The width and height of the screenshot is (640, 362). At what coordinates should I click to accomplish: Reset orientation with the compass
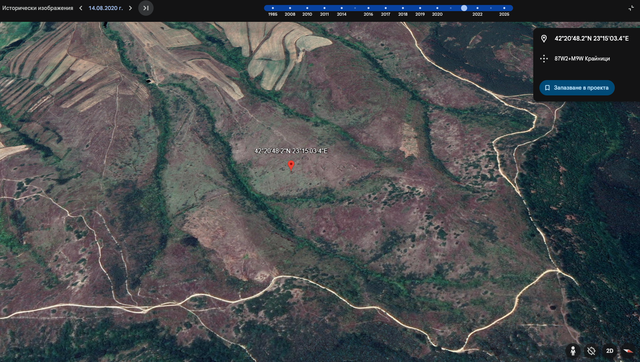click(x=628, y=351)
